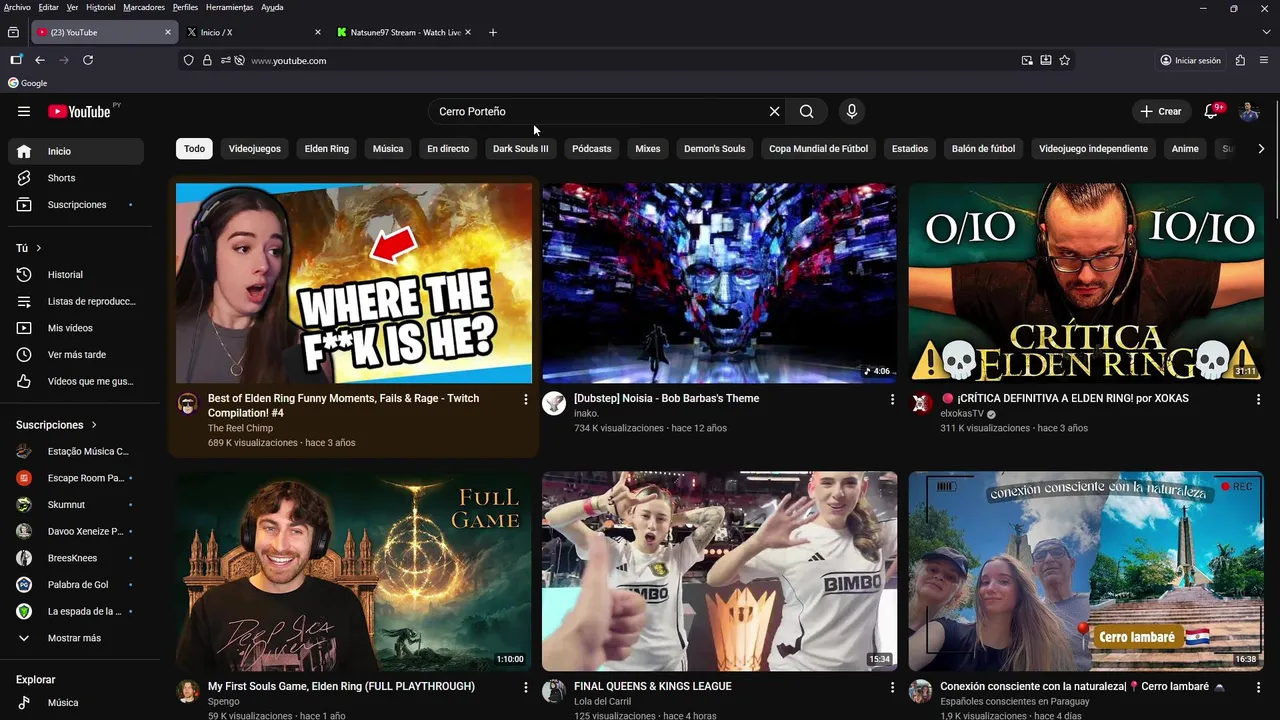
Task: Open the browser application menu icon
Action: coord(1264,60)
